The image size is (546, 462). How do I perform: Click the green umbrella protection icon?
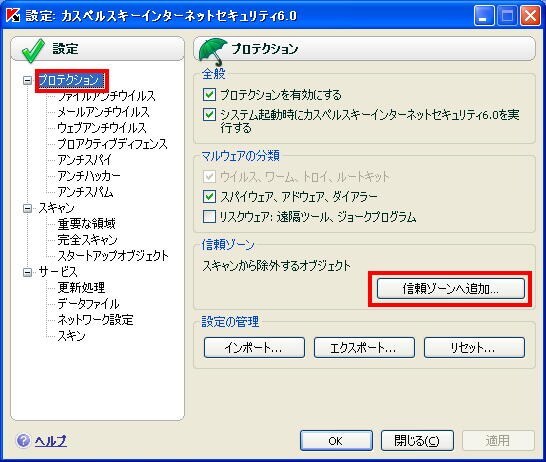coord(212,52)
